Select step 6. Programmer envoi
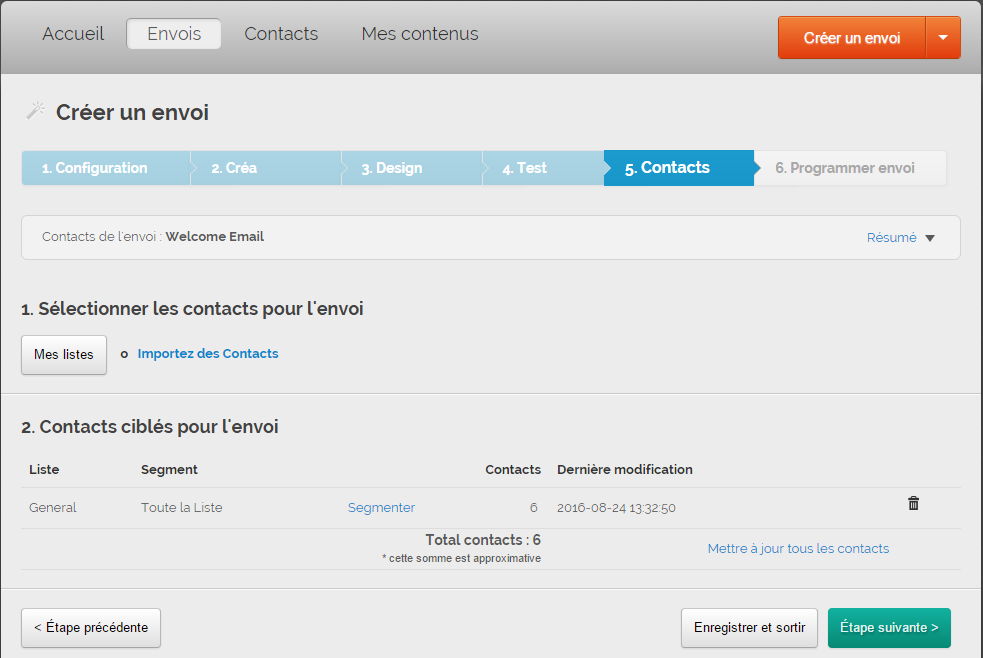 point(845,168)
